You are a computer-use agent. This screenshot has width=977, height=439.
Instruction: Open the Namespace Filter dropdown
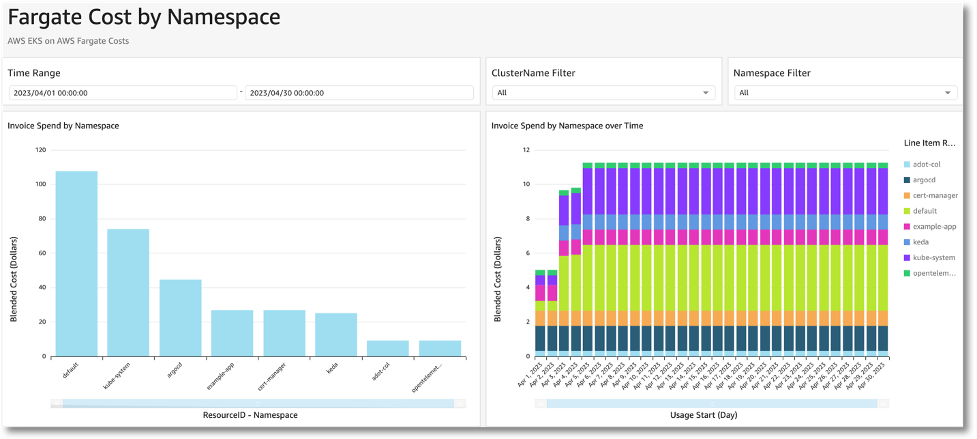pyautogui.click(x=846, y=93)
